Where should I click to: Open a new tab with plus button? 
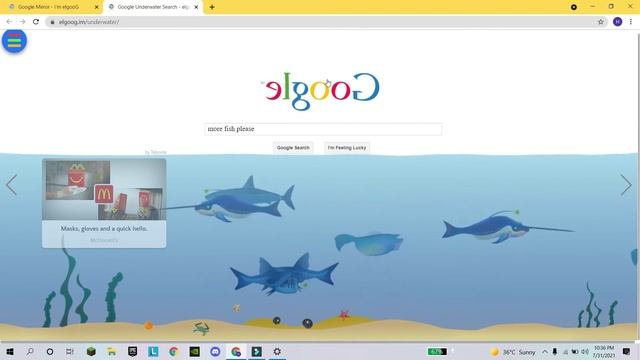pos(212,7)
